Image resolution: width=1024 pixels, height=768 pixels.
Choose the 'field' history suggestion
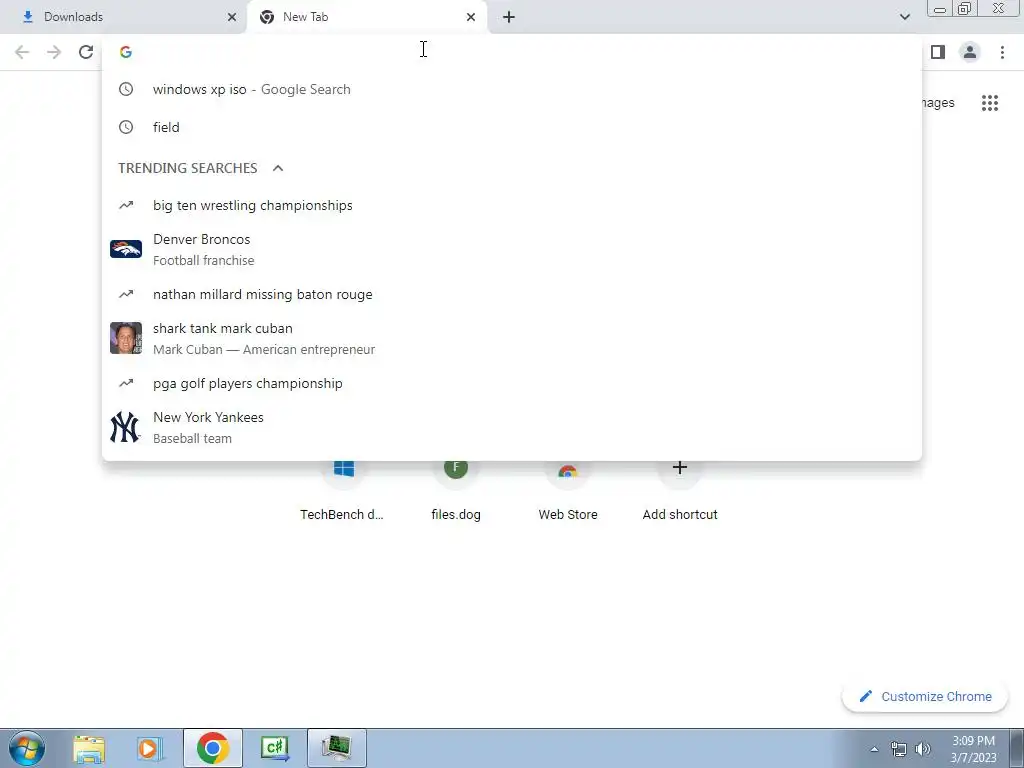512,127
